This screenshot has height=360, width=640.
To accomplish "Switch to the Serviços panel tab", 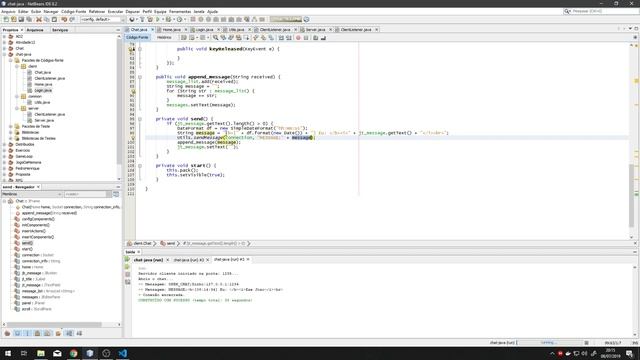I will coord(60,30).
